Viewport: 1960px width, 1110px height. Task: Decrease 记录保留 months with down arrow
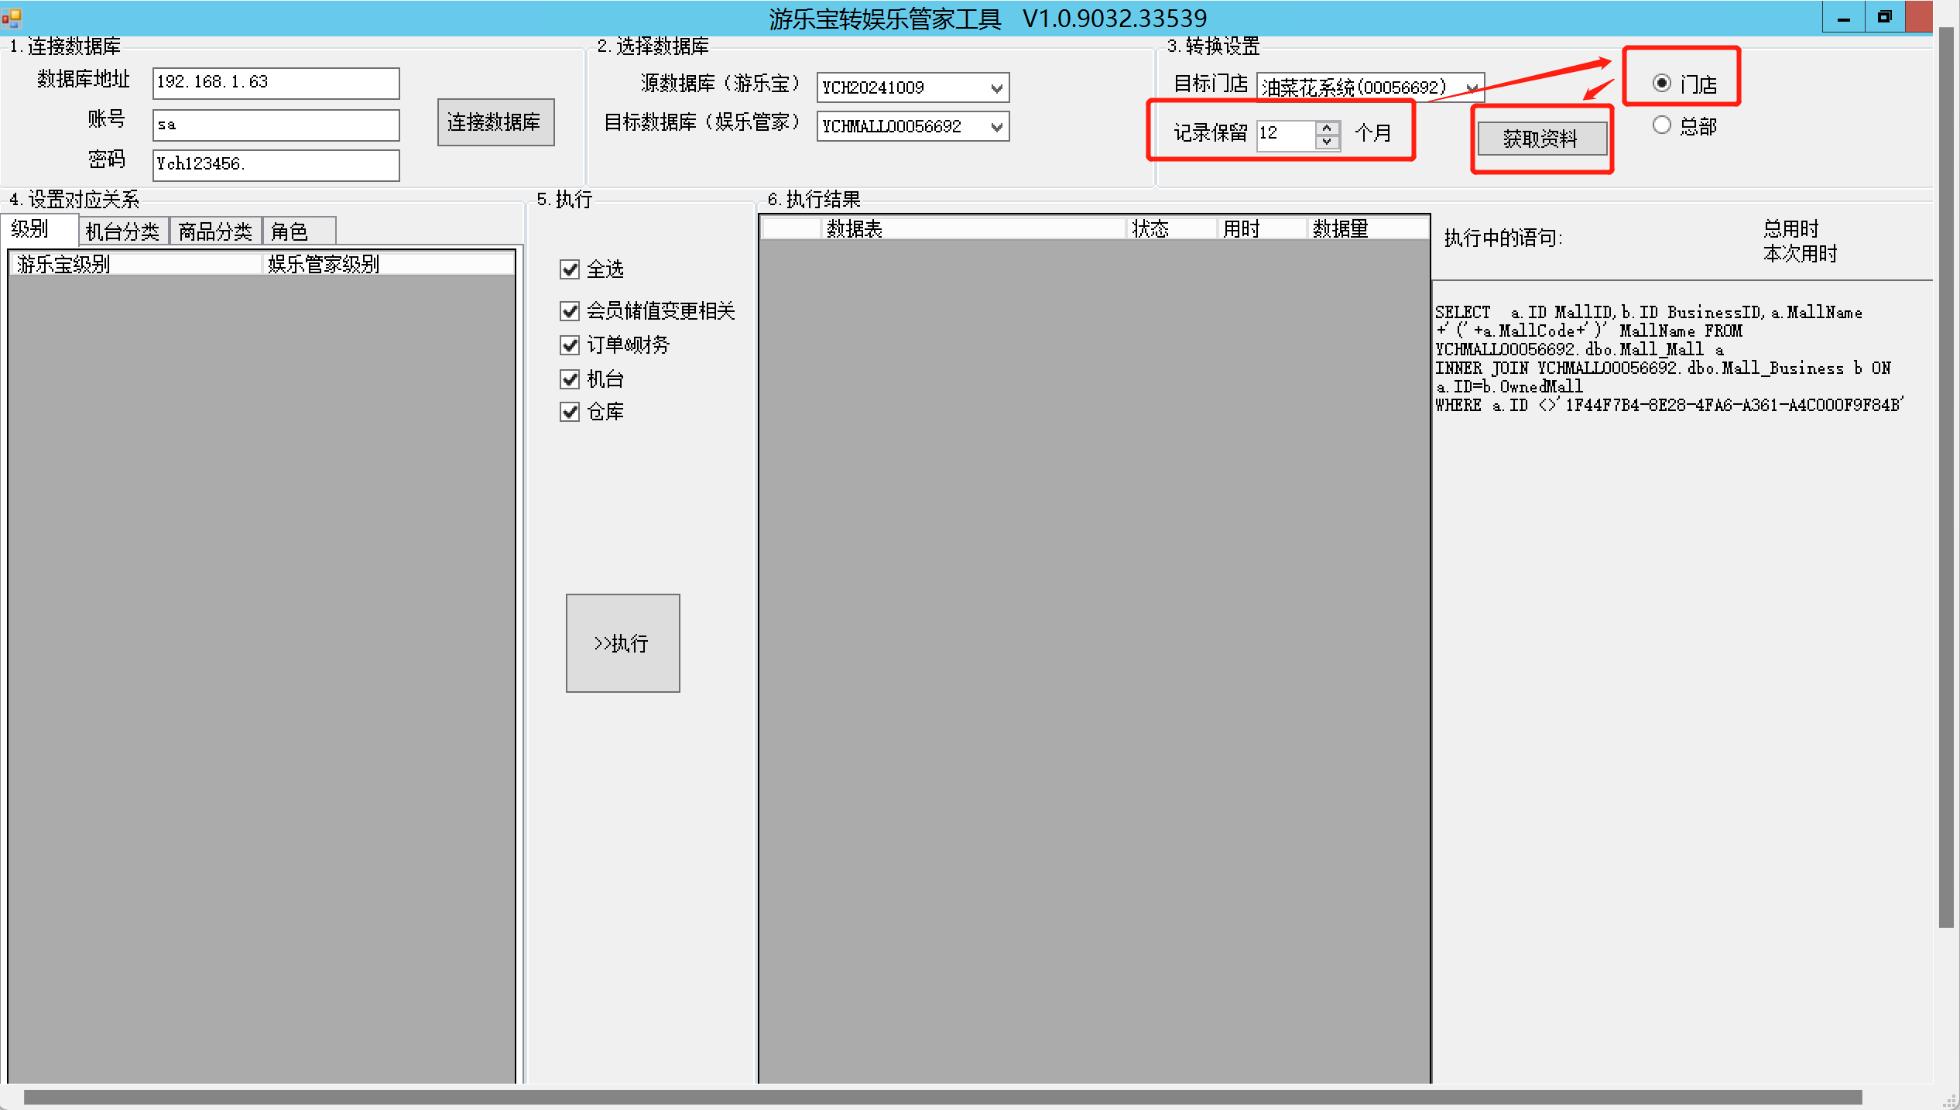[1327, 141]
